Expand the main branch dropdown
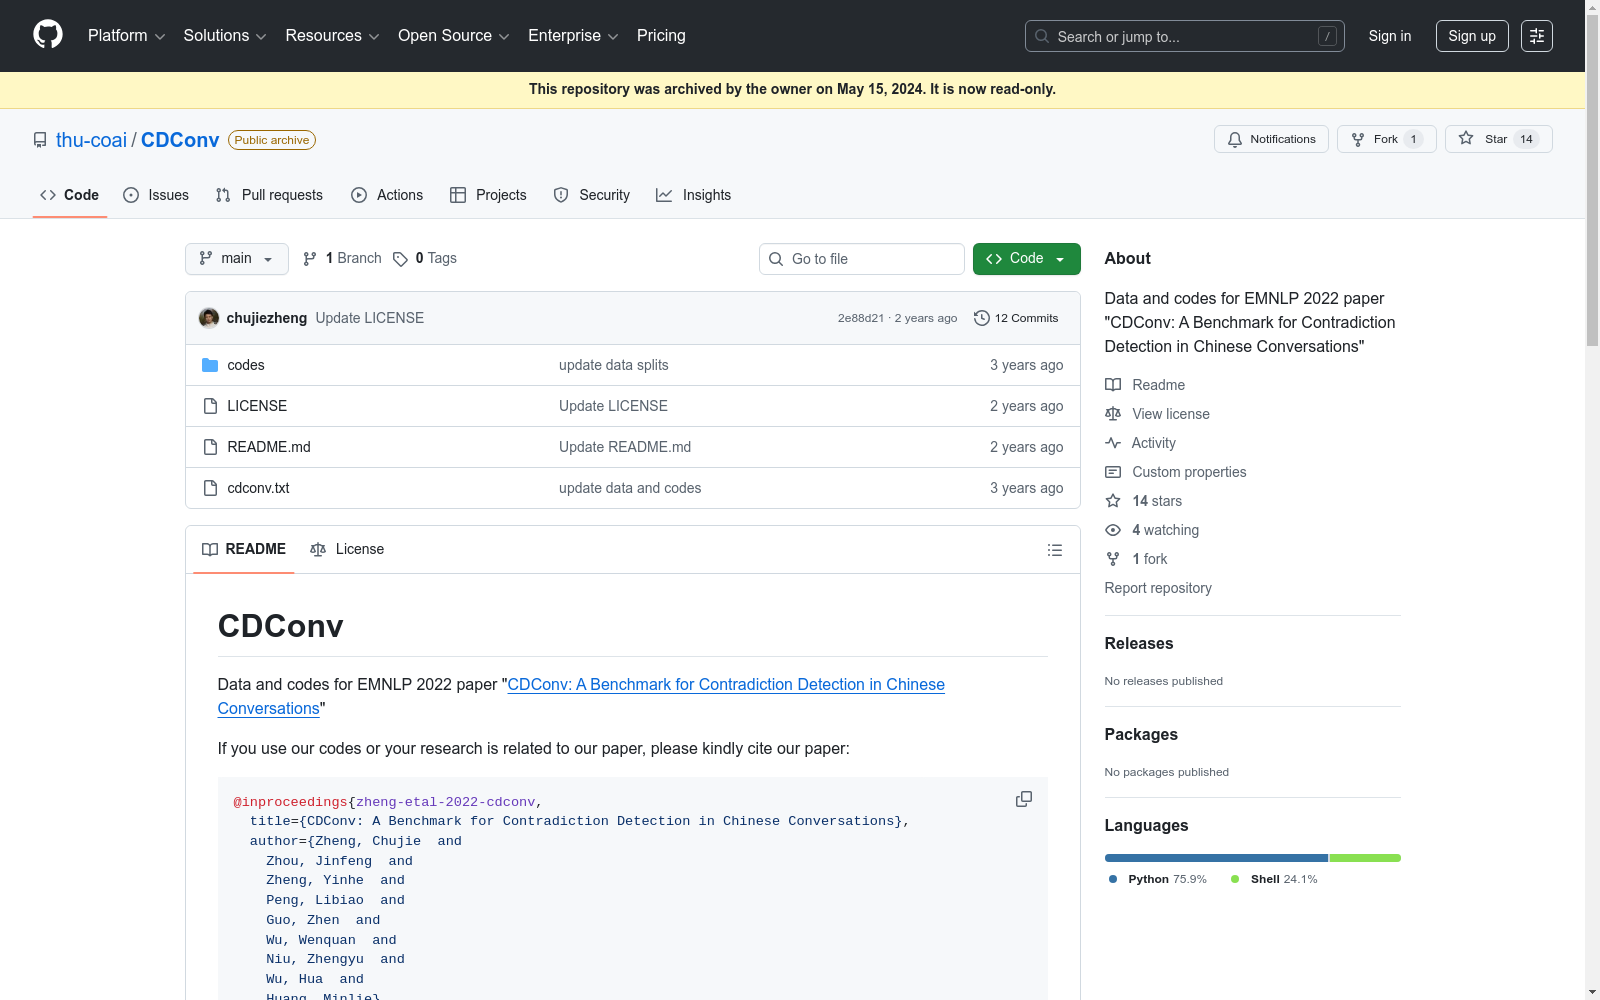1600x1000 pixels. pos(236,258)
